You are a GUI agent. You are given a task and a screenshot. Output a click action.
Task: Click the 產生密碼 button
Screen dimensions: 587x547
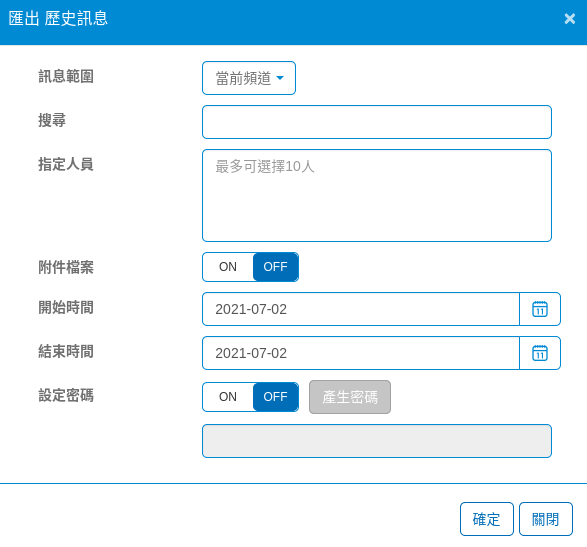coord(350,397)
